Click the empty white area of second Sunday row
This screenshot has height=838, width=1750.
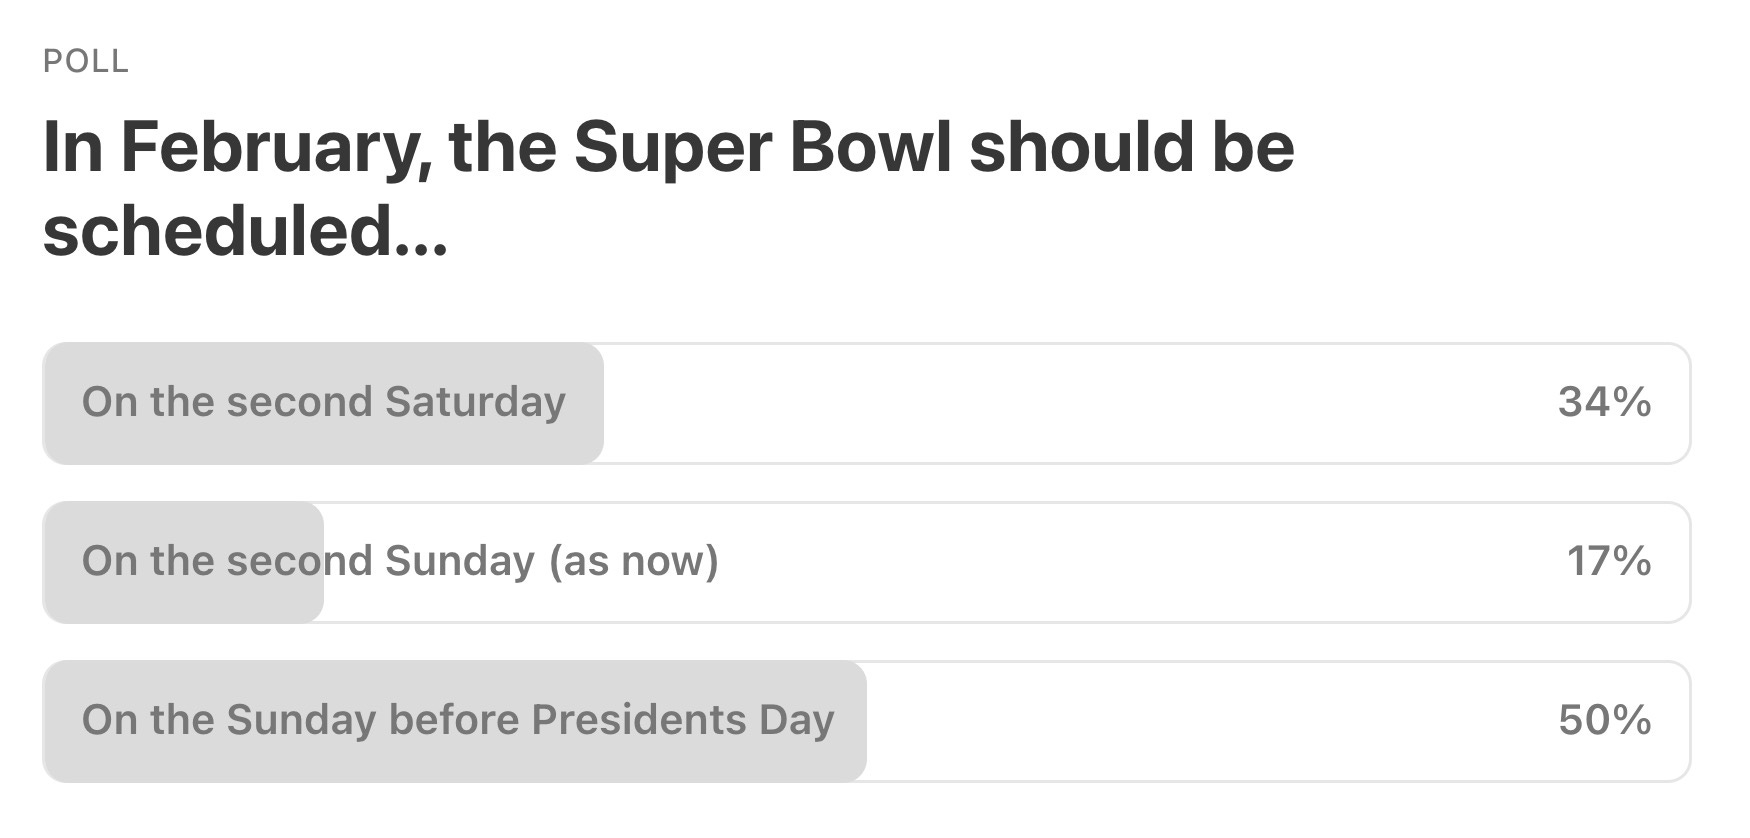tap(1100, 561)
